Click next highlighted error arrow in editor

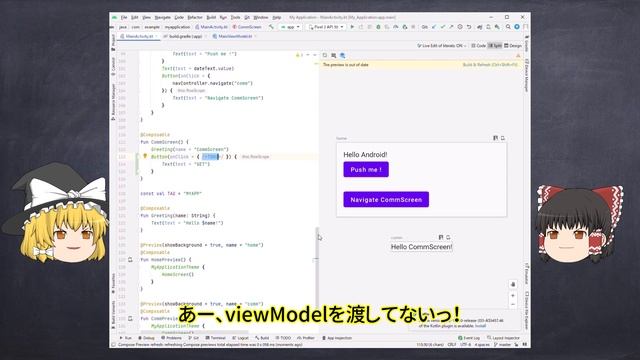click(x=315, y=55)
